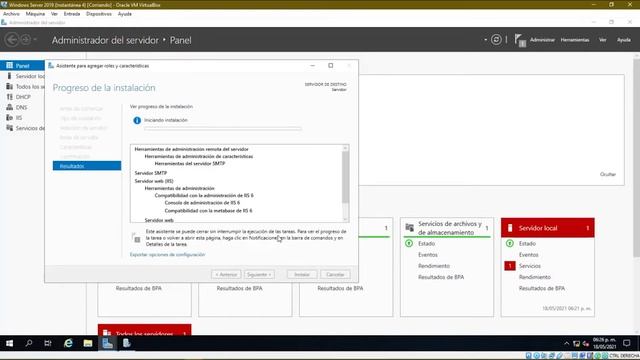The height and width of the screenshot is (360, 640).
Task: Open the navigation history dropdown arrow
Action: pos(35,40)
